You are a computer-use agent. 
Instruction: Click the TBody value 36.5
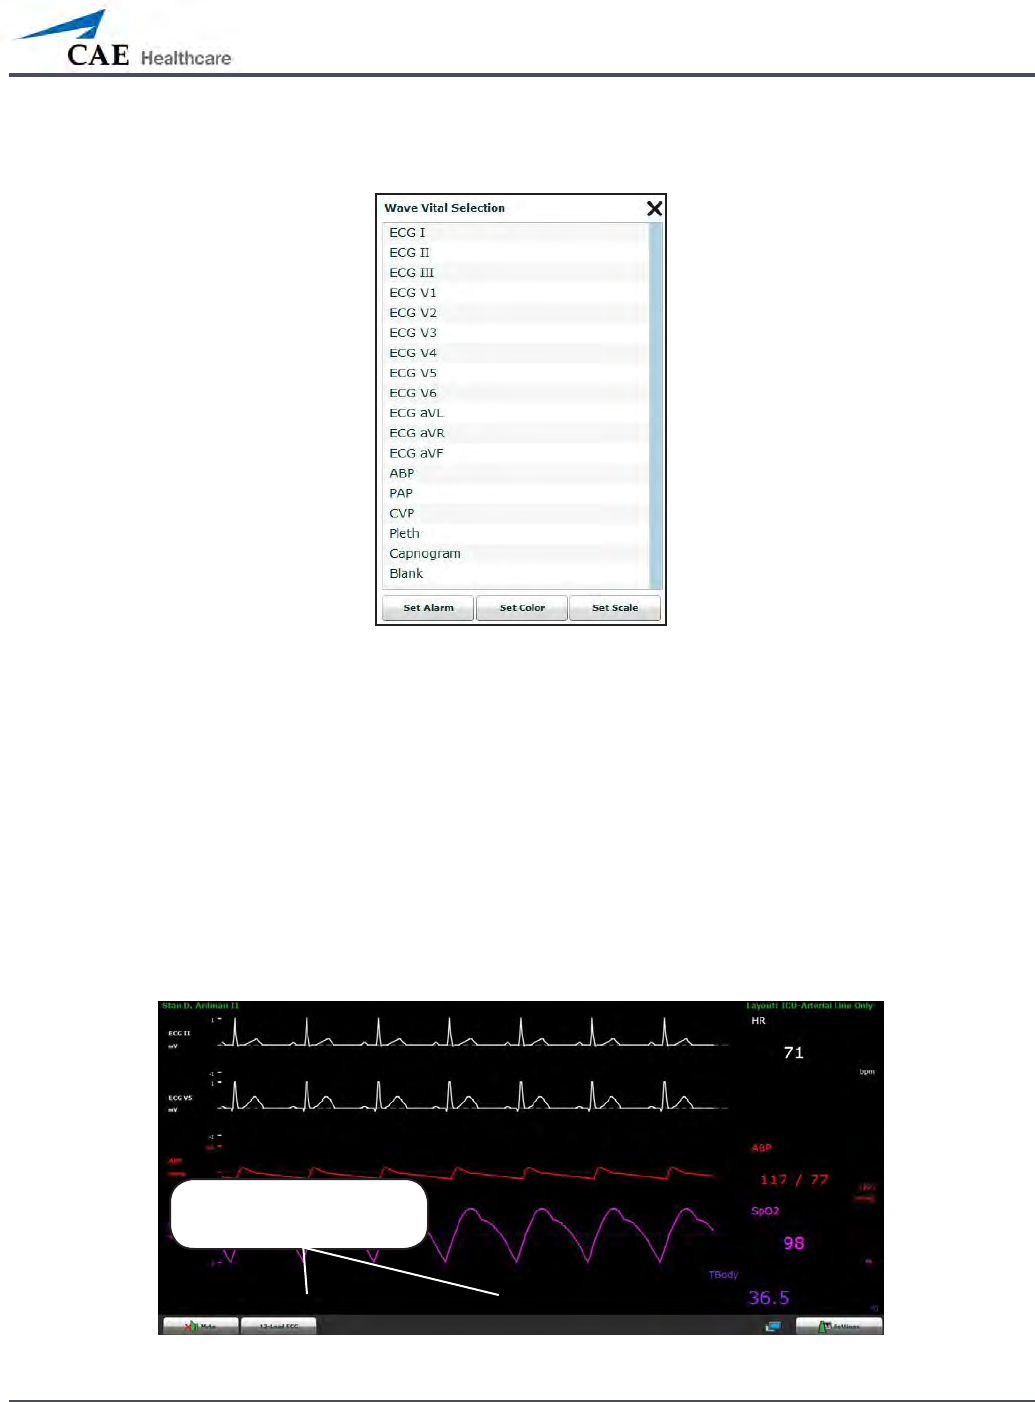pyautogui.click(x=769, y=1298)
